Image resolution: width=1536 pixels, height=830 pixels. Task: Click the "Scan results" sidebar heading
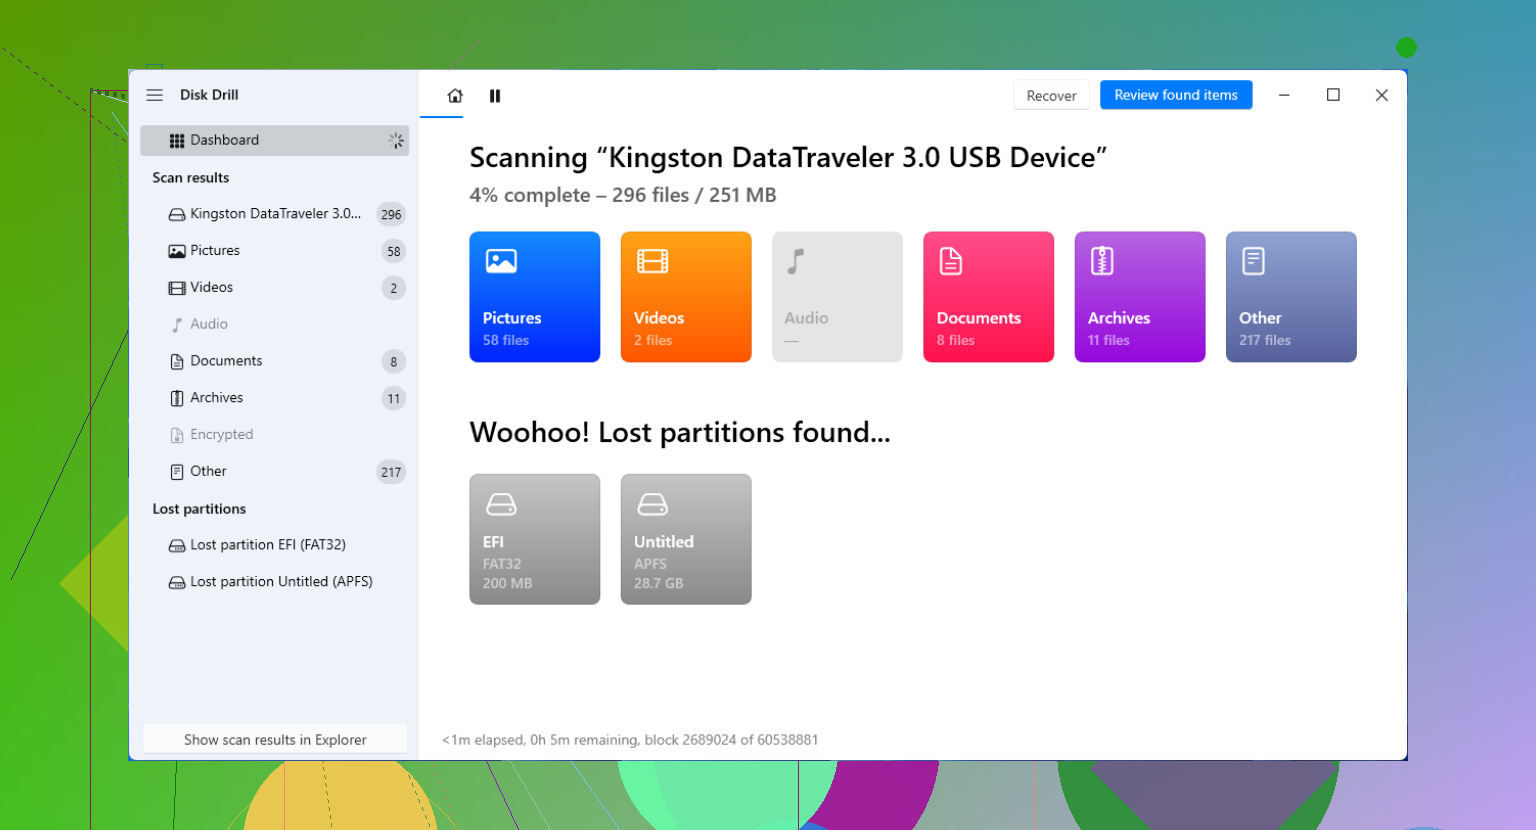[191, 178]
